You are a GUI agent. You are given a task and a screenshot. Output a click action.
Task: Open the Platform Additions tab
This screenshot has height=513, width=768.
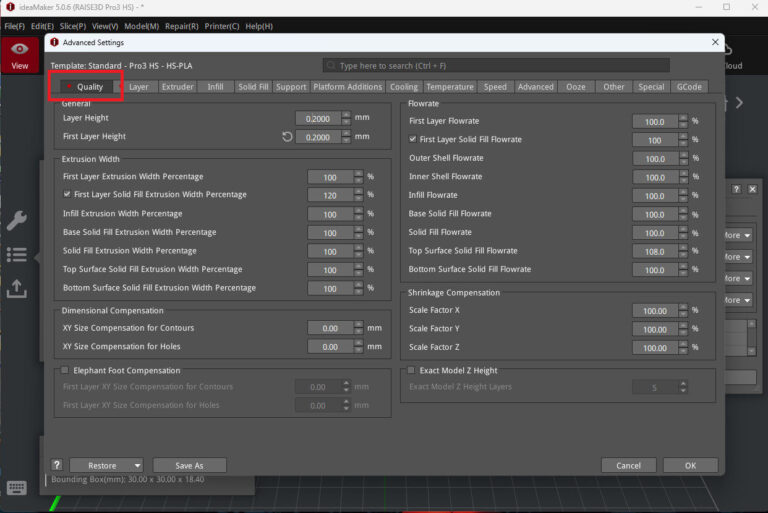347,87
